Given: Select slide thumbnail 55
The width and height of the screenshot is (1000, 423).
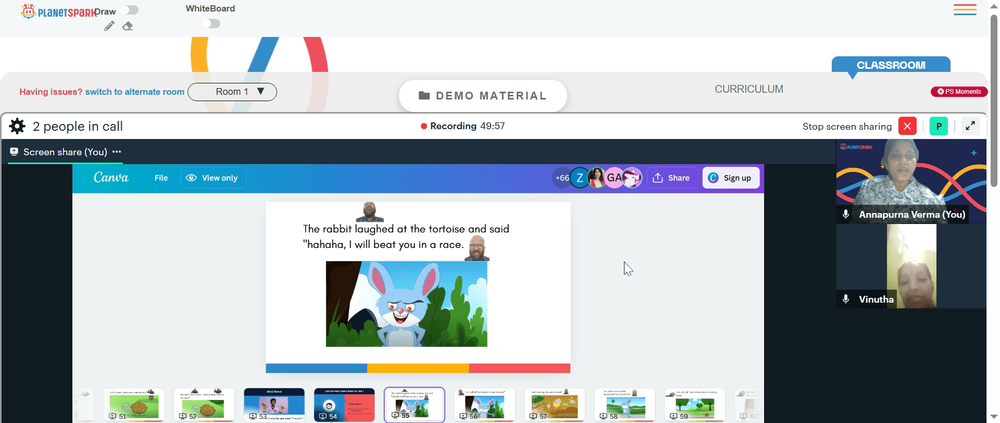Looking at the screenshot, I should point(415,404).
